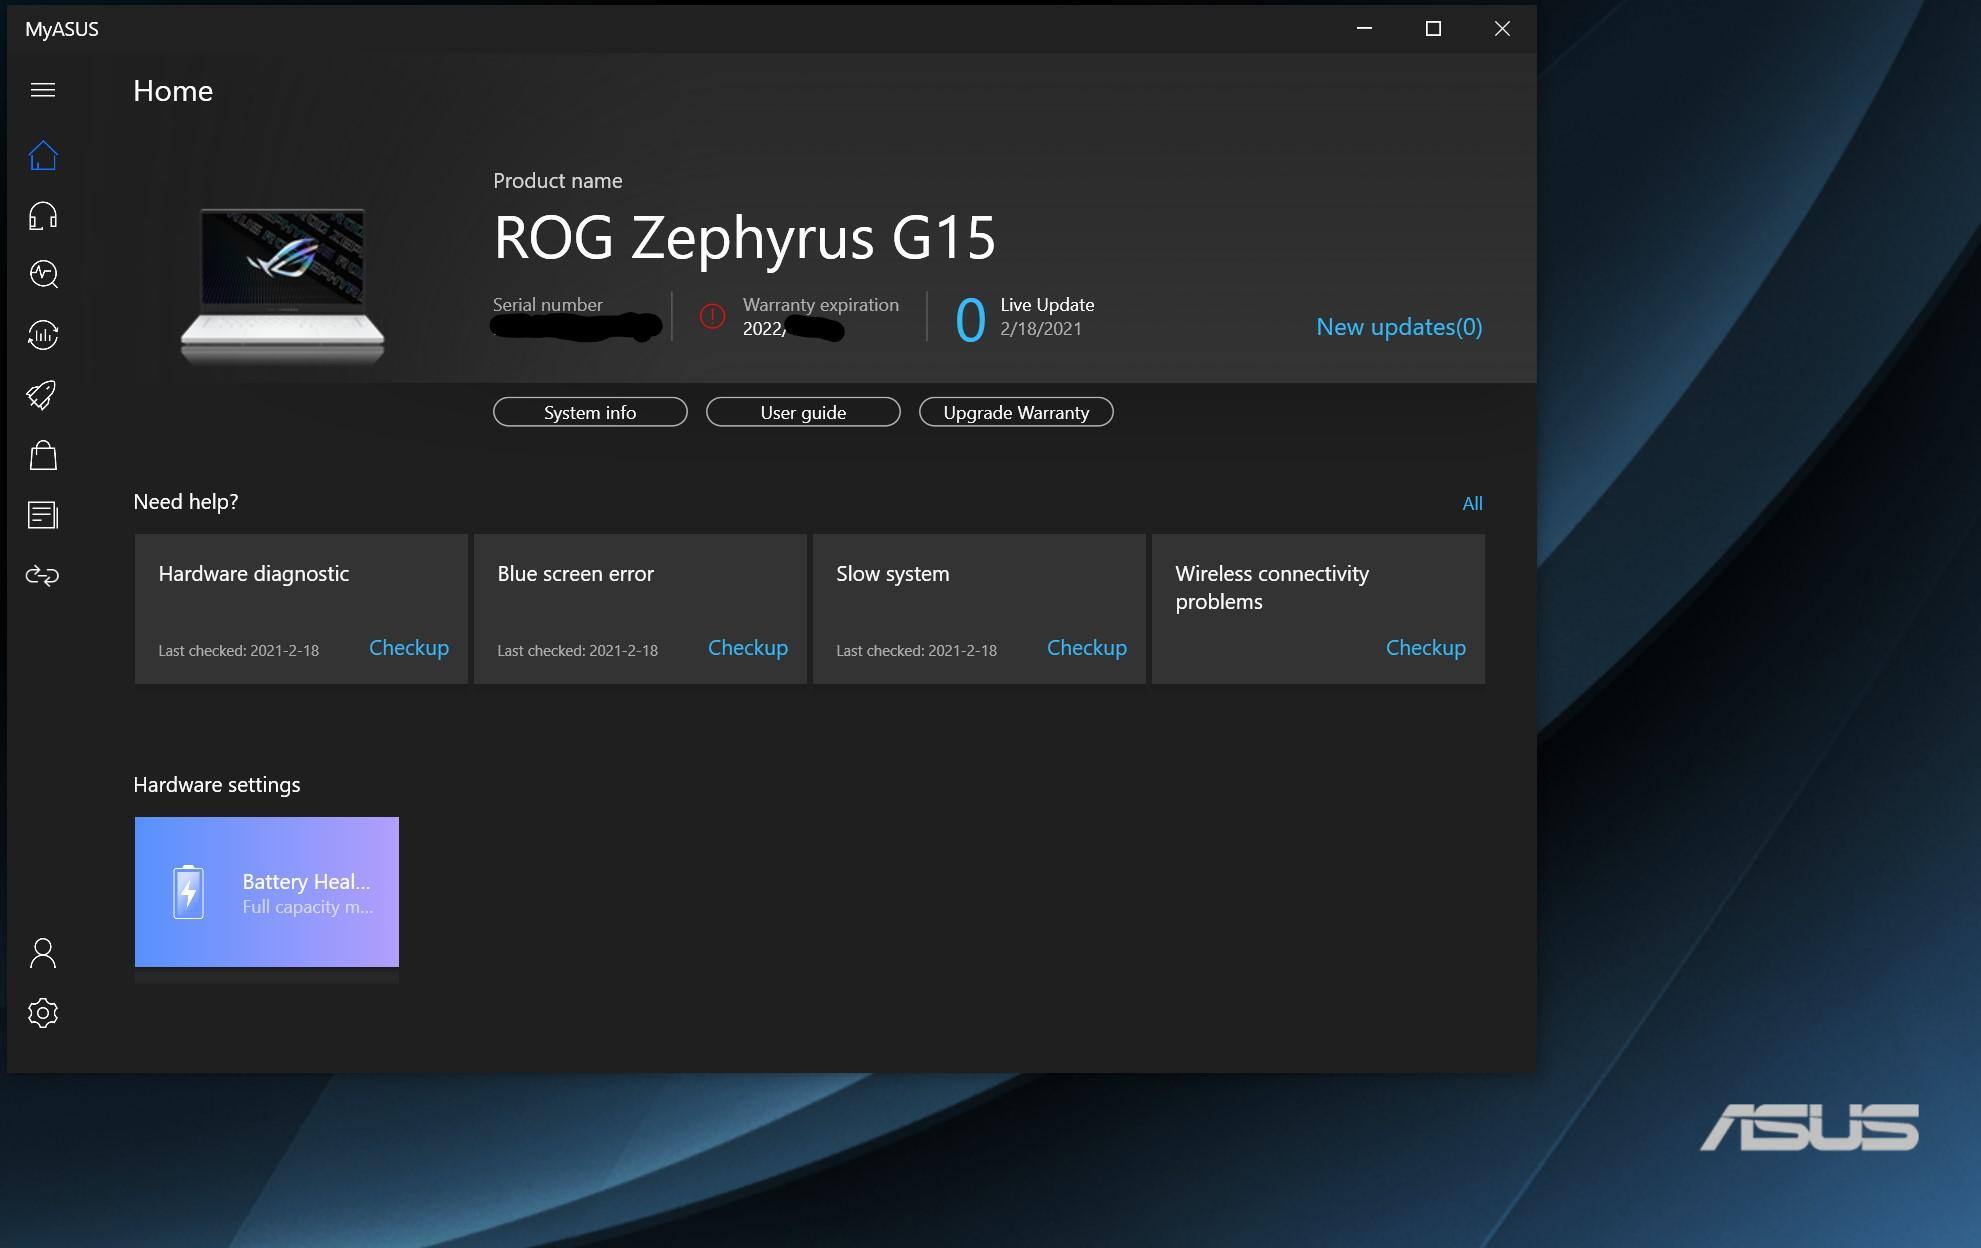Open the rocket-shaped sidebar icon
Screen dimensions: 1981x1248
pos(43,395)
